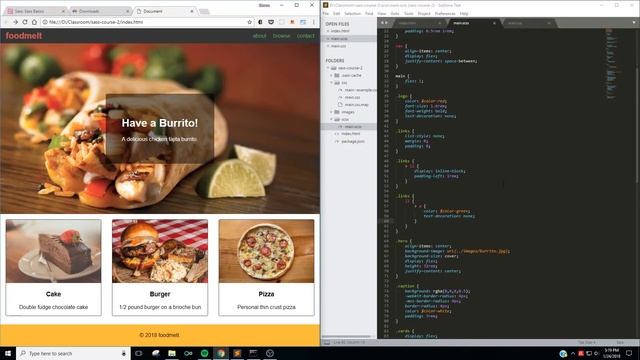This screenshot has width=640, height=360.
Task: Select main.css under Open Files
Action: [x=338, y=46]
